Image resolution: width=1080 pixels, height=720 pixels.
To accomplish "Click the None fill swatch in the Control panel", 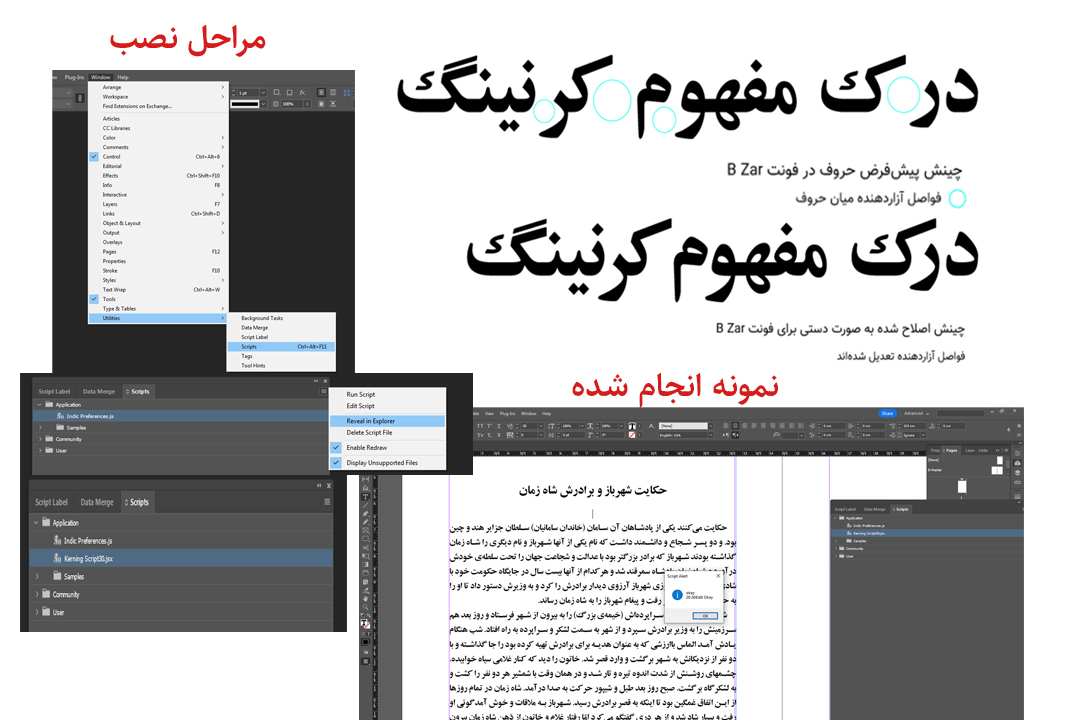I will tap(632, 436).
